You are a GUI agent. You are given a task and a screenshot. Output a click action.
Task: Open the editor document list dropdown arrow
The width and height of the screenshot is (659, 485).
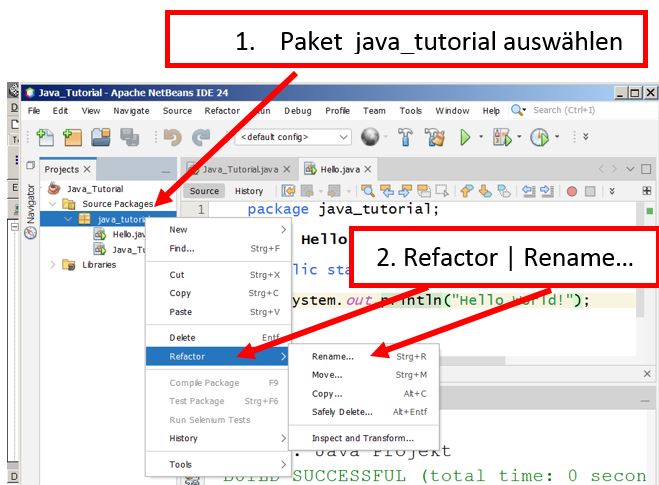(x=630, y=169)
